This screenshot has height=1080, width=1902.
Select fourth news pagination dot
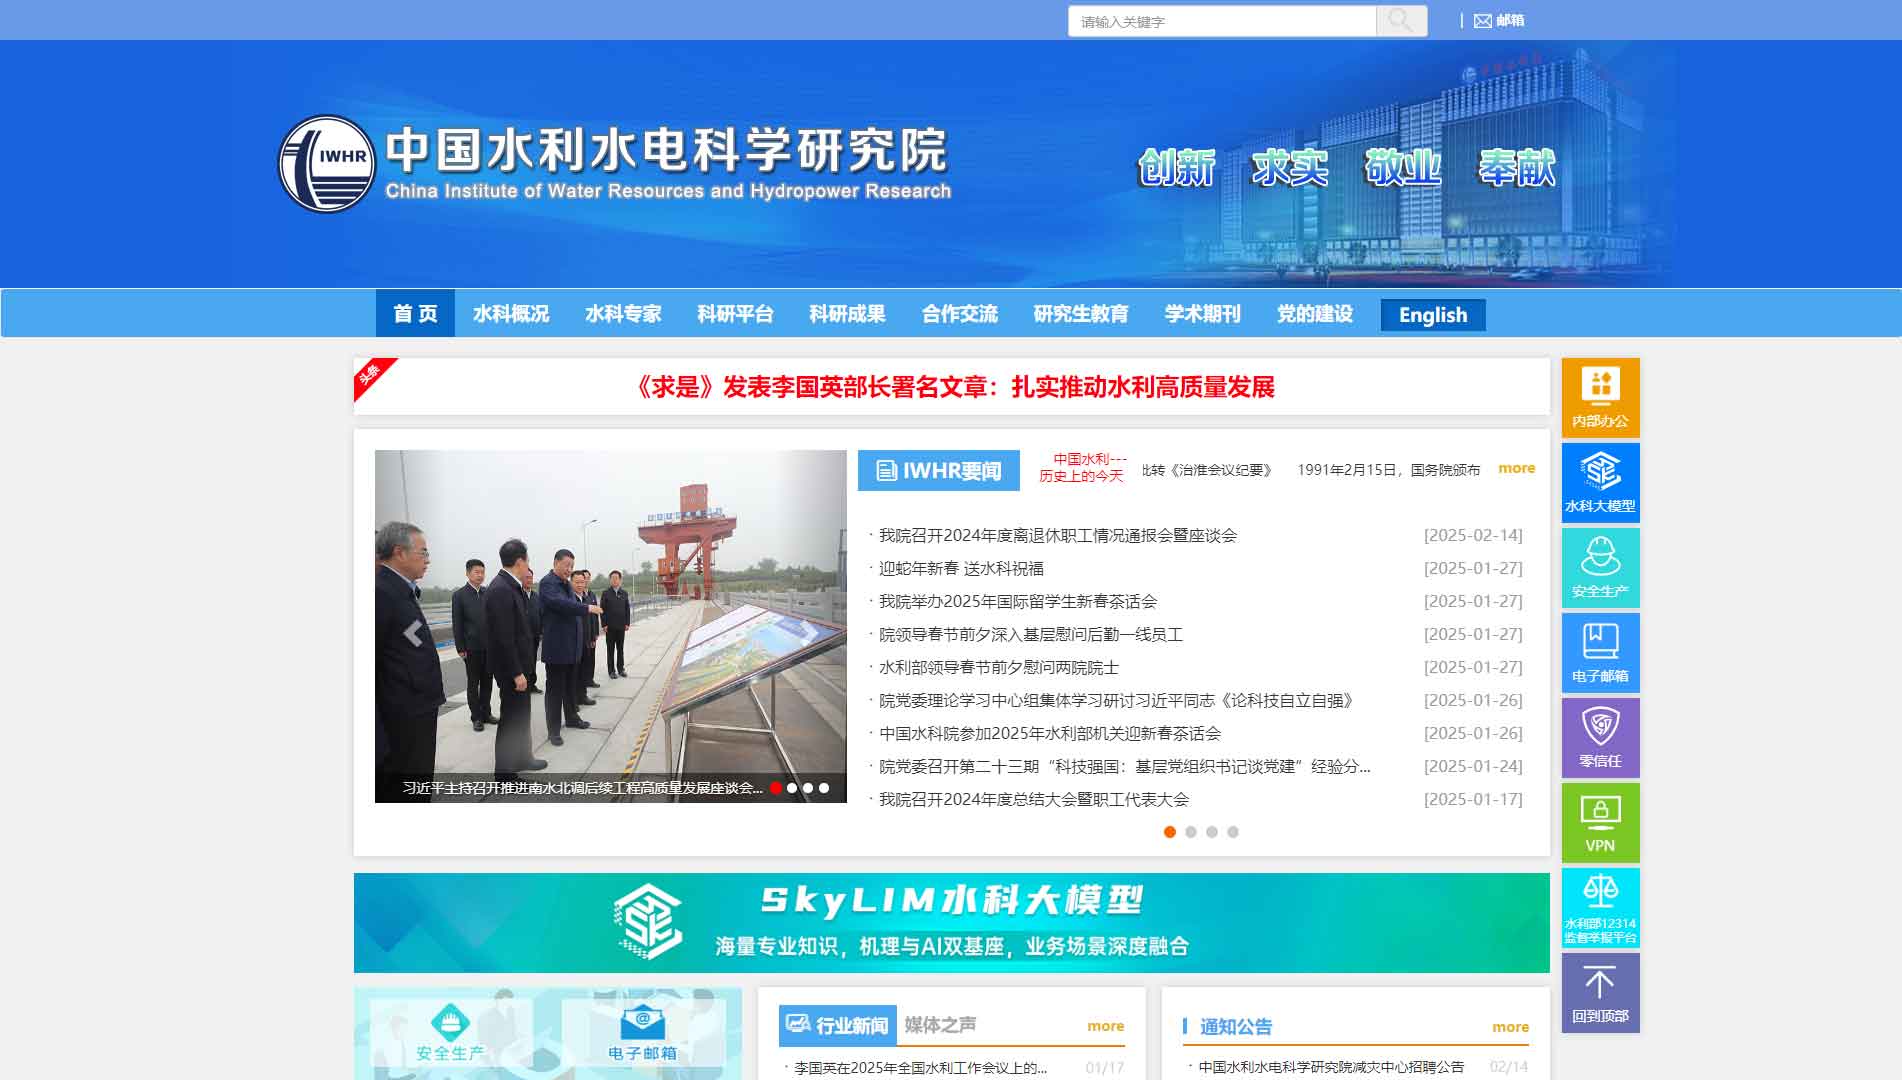click(x=1233, y=832)
